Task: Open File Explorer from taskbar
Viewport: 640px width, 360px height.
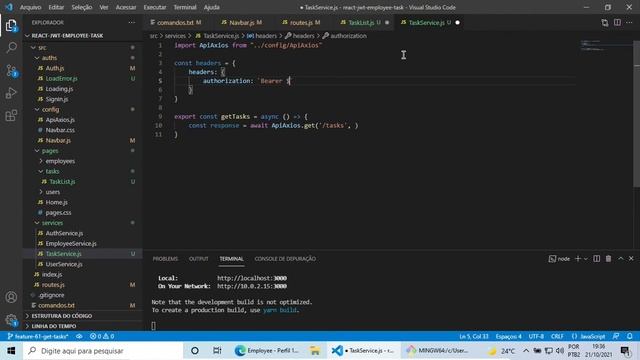Action: pos(315,351)
